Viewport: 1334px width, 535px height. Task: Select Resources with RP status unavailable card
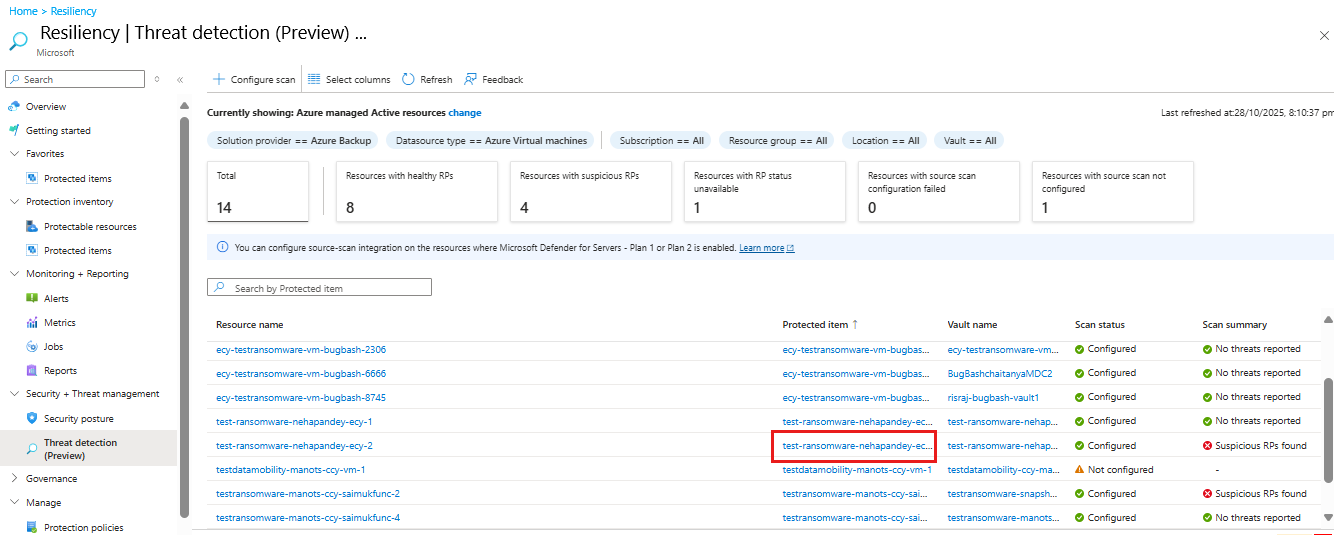pyautogui.click(x=764, y=191)
